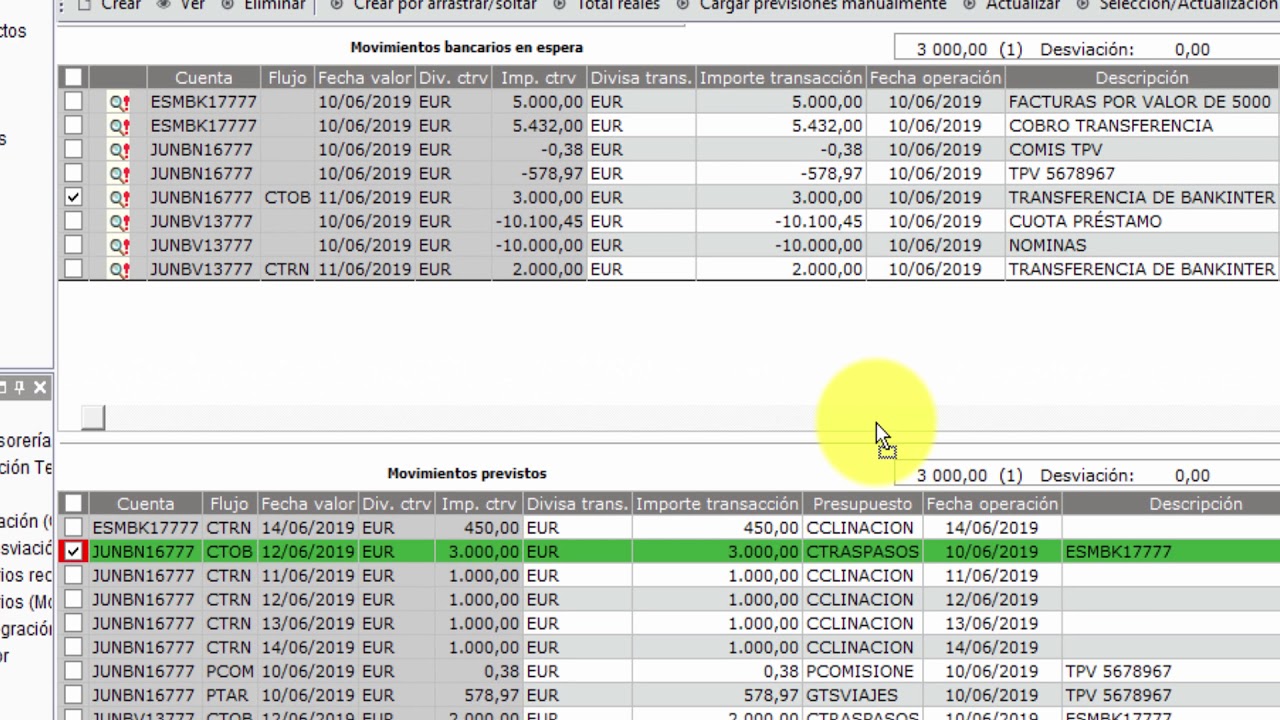The height and width of the screenshot is (720, 1280).
Task: Tick checkbox for forecast ESMBK17777 450,00 row
Action: tap(73, 527)
